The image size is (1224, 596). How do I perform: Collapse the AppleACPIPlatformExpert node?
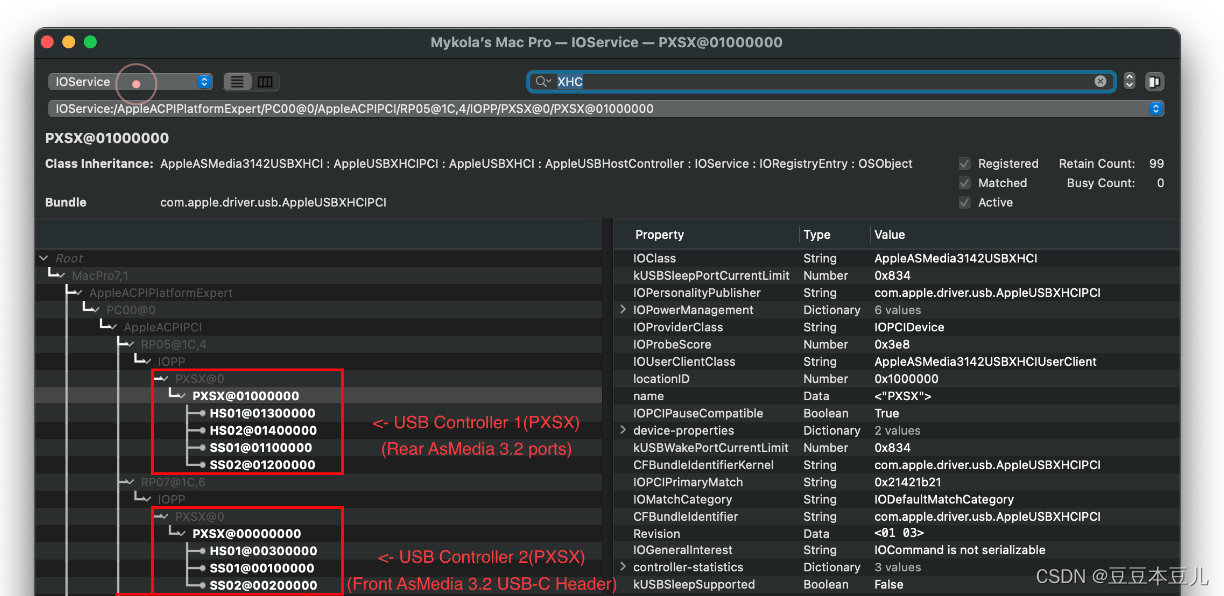pyautogui.click(x=80, y=293)
